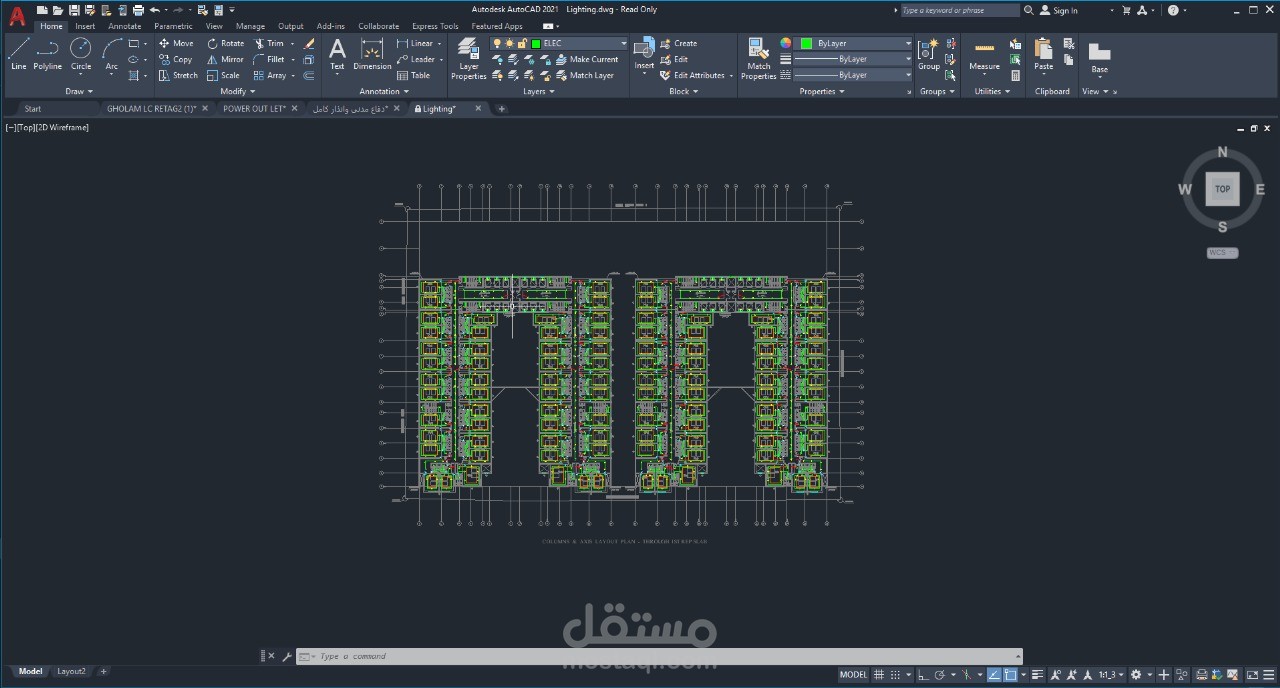The height and width of the screenshot is (688, 1280).
Task: Click the Copy command
Action: 176,59
